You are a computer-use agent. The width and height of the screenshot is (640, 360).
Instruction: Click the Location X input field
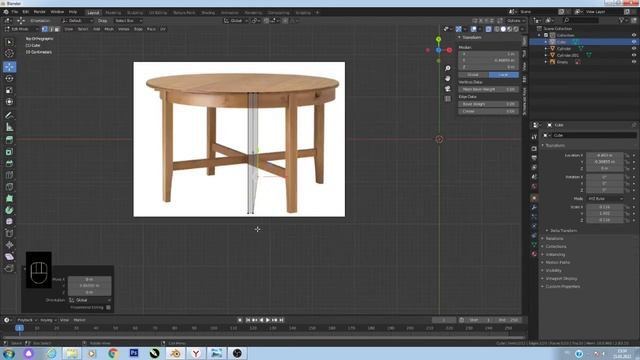[x=604, y=156]
